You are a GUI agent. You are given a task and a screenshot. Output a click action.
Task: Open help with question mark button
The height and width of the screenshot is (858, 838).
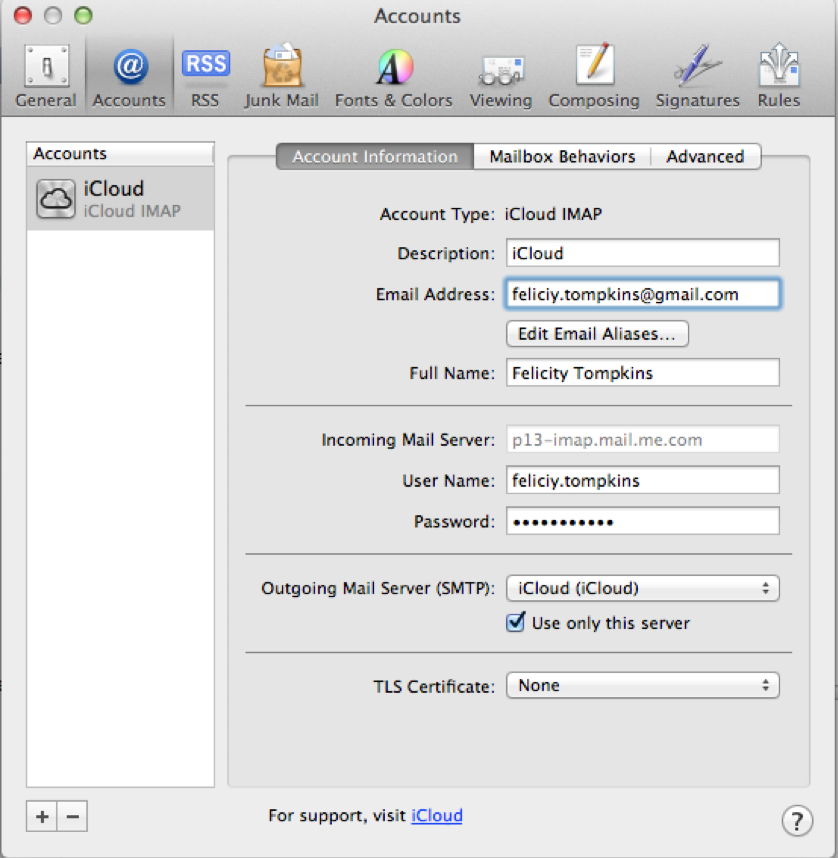(x=797, y=820)
